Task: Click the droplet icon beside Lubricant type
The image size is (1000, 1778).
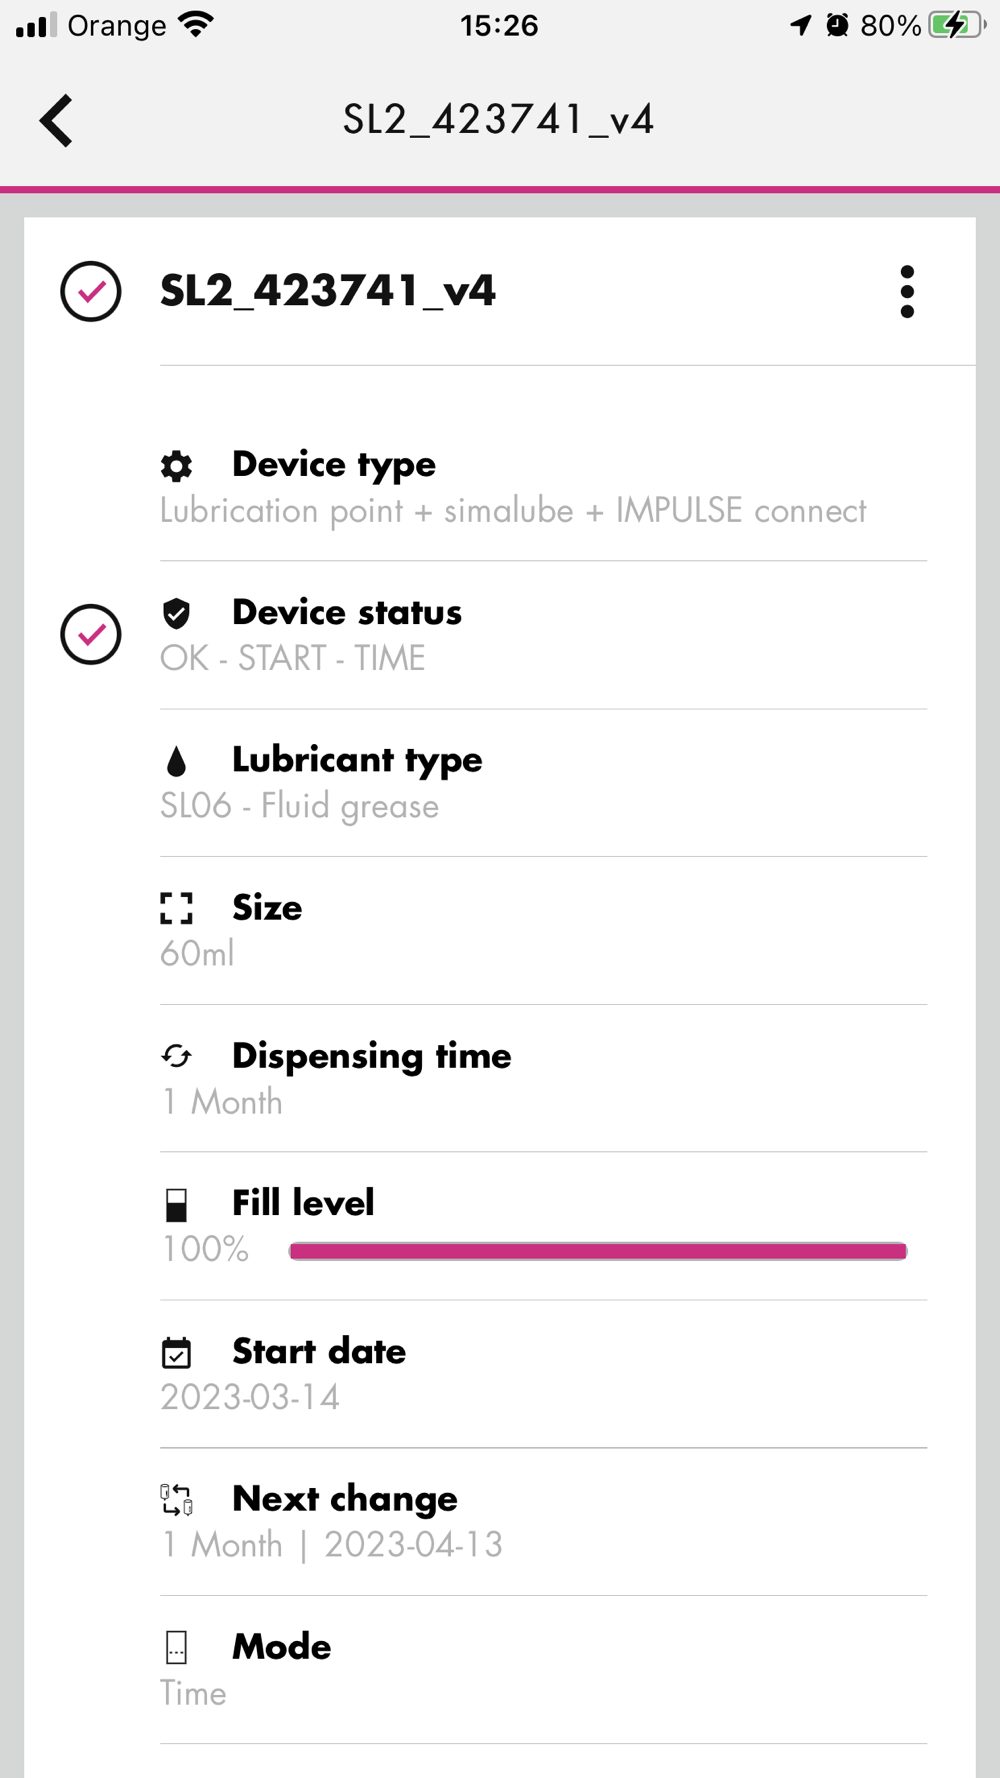Action: 177,762
